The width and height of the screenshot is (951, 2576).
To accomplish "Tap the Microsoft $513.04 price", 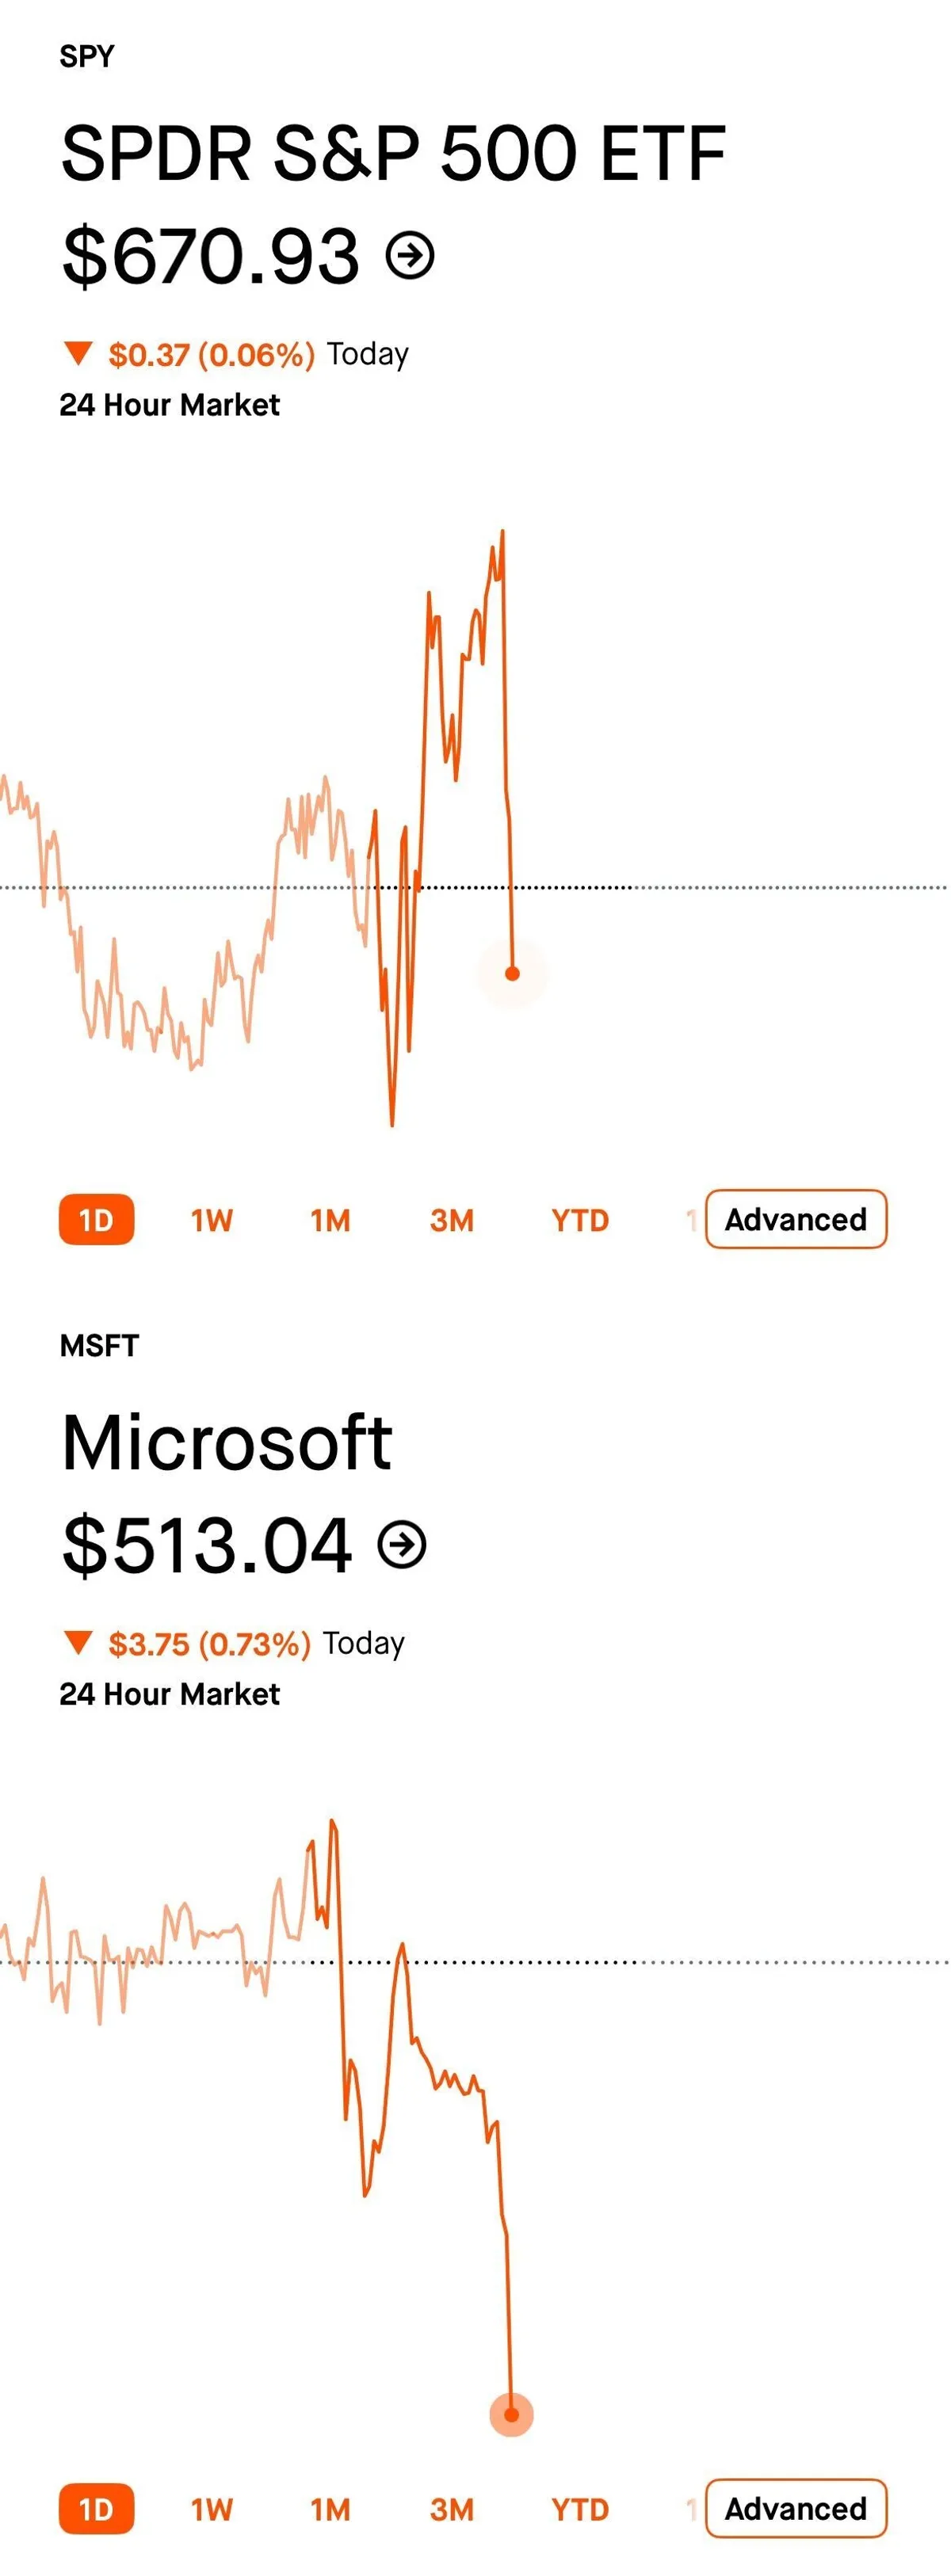I will pos(207,1545).
